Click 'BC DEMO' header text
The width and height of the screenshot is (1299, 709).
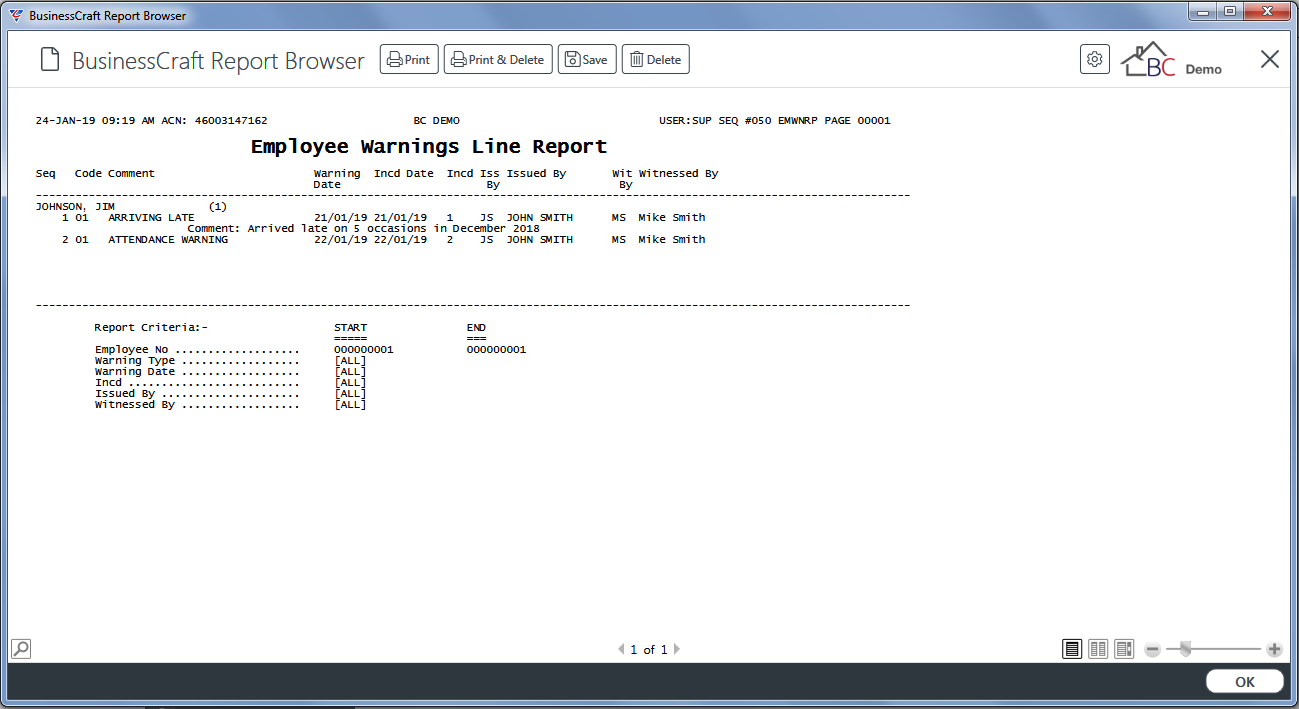pyautogui.click(x=437, y=120)
